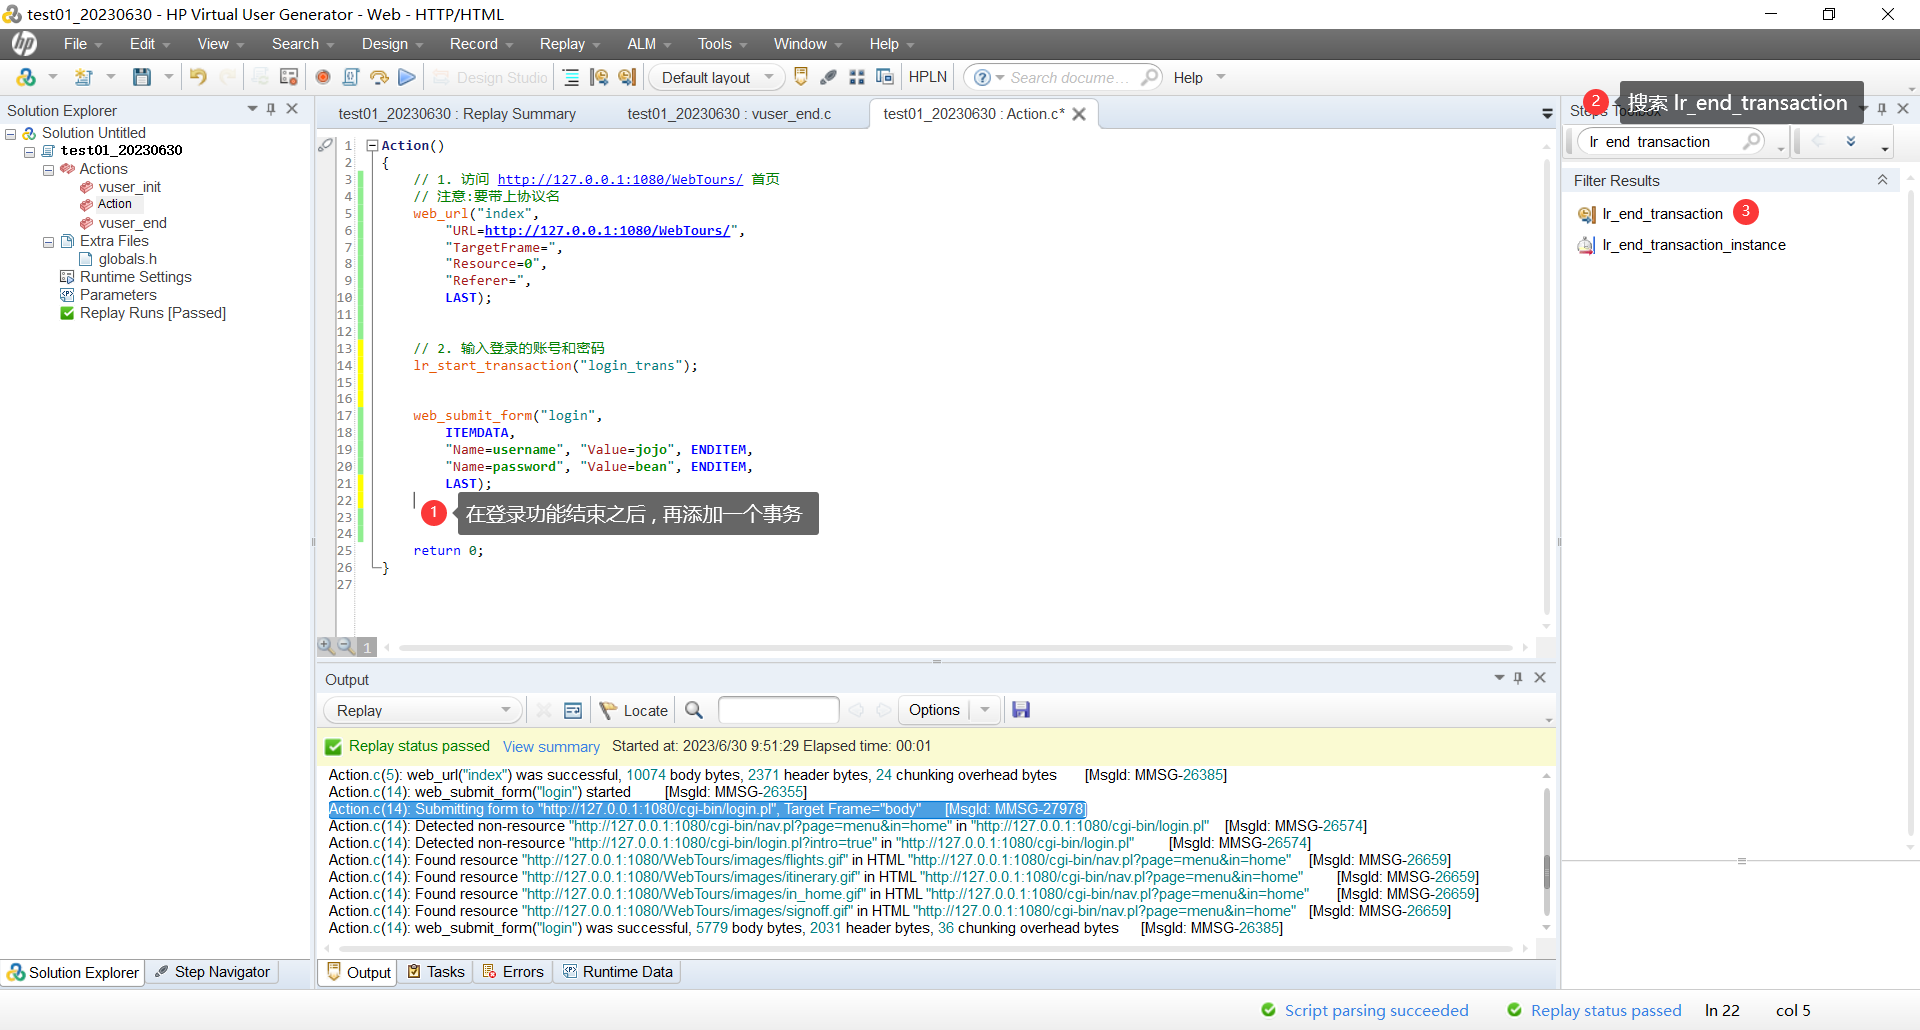The image size is (1920, 1030).
Task: Open the Runtime Data tab
Action: pos(618,972)
